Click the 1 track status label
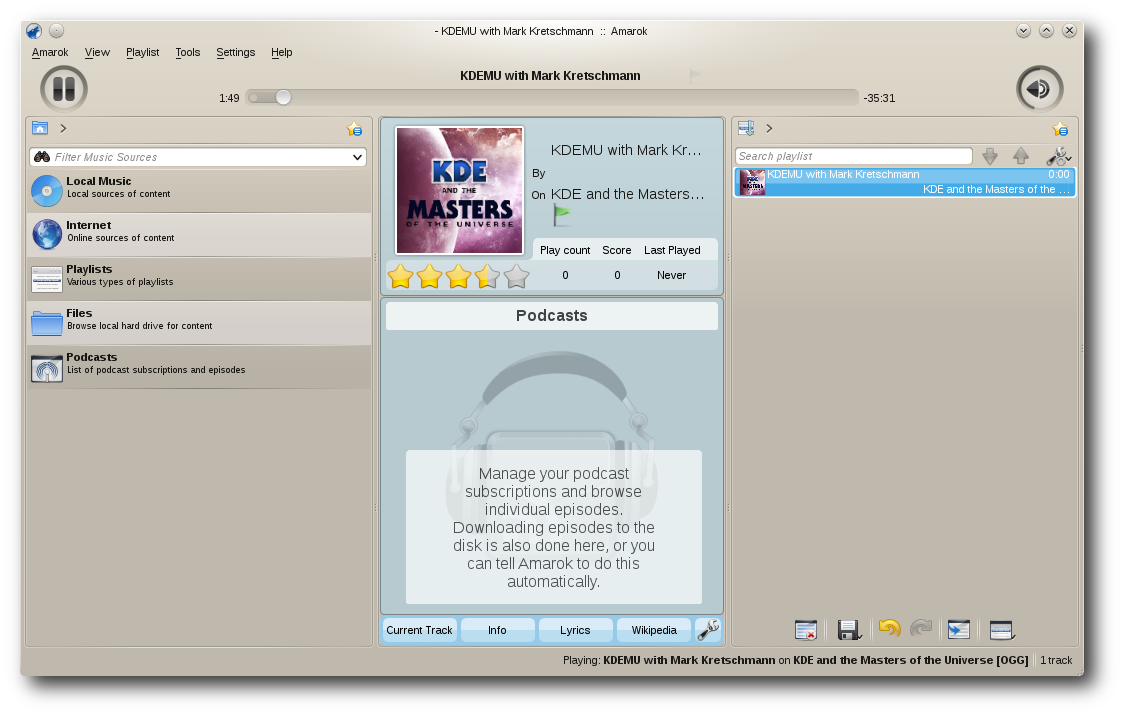 pos(1056,660)
